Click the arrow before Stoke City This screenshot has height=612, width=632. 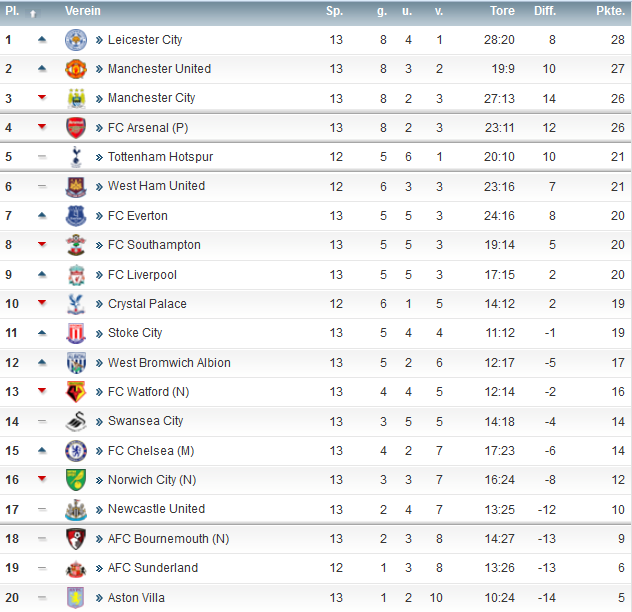point(99,333)
